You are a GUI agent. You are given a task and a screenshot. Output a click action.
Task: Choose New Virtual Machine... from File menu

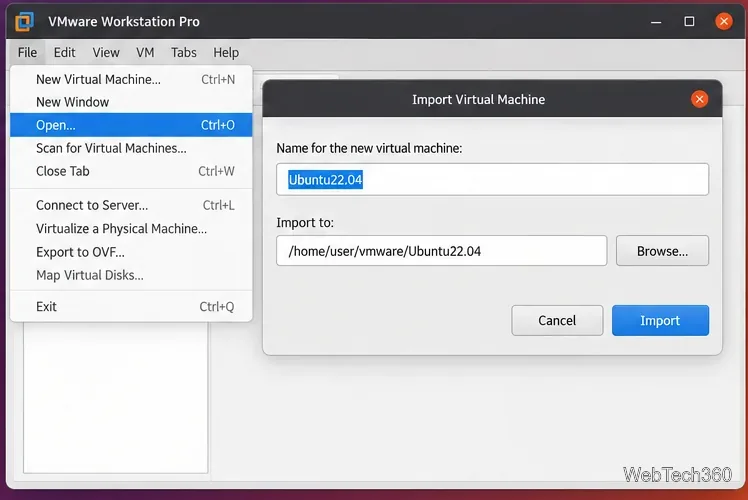131,79
